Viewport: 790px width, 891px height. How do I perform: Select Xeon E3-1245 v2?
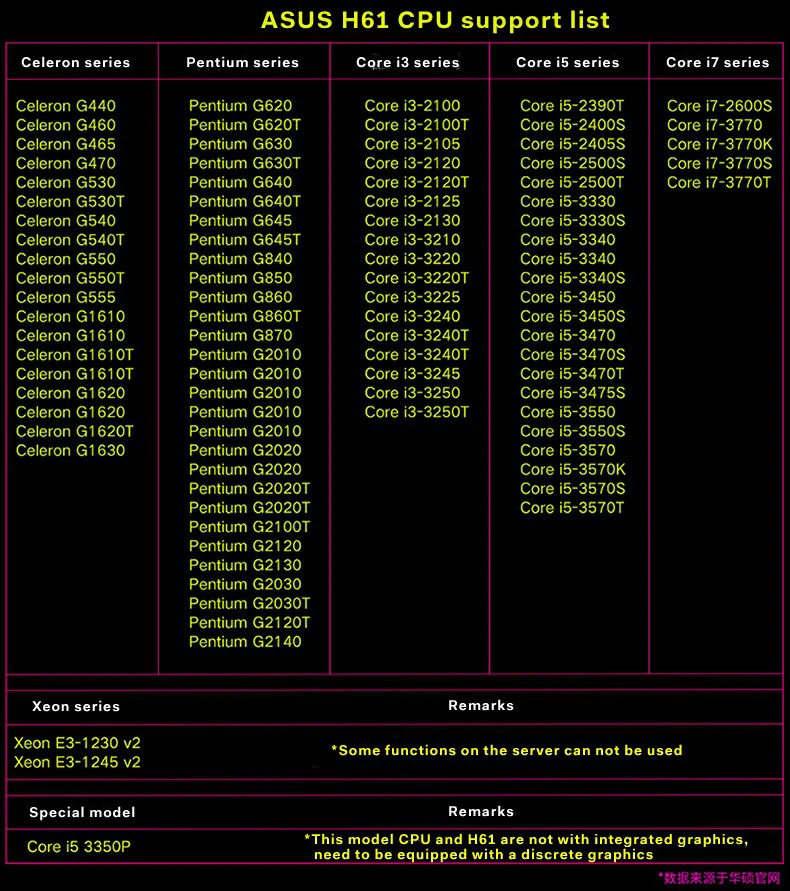[x=77, y=762]
